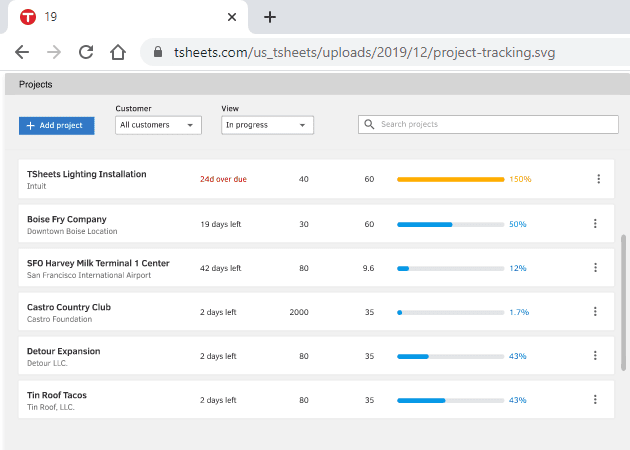The width and height of the screenshot is (630, 450).
Task: Click the 40 value in TSheets Lighting row
Action: 303,179
